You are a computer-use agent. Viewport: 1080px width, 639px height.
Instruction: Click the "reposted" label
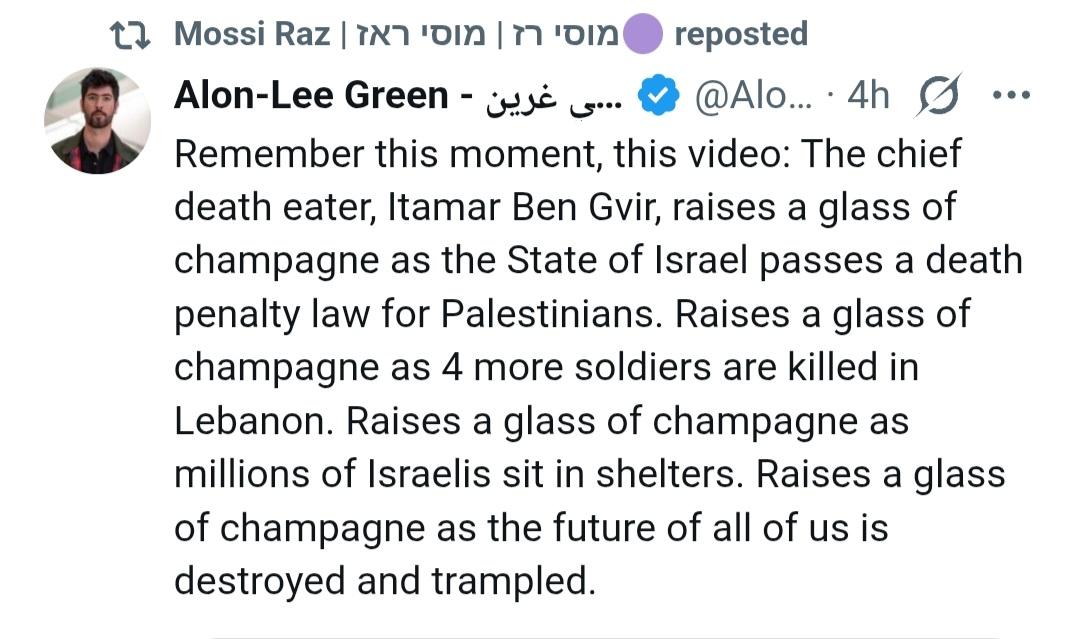point(740,35)
